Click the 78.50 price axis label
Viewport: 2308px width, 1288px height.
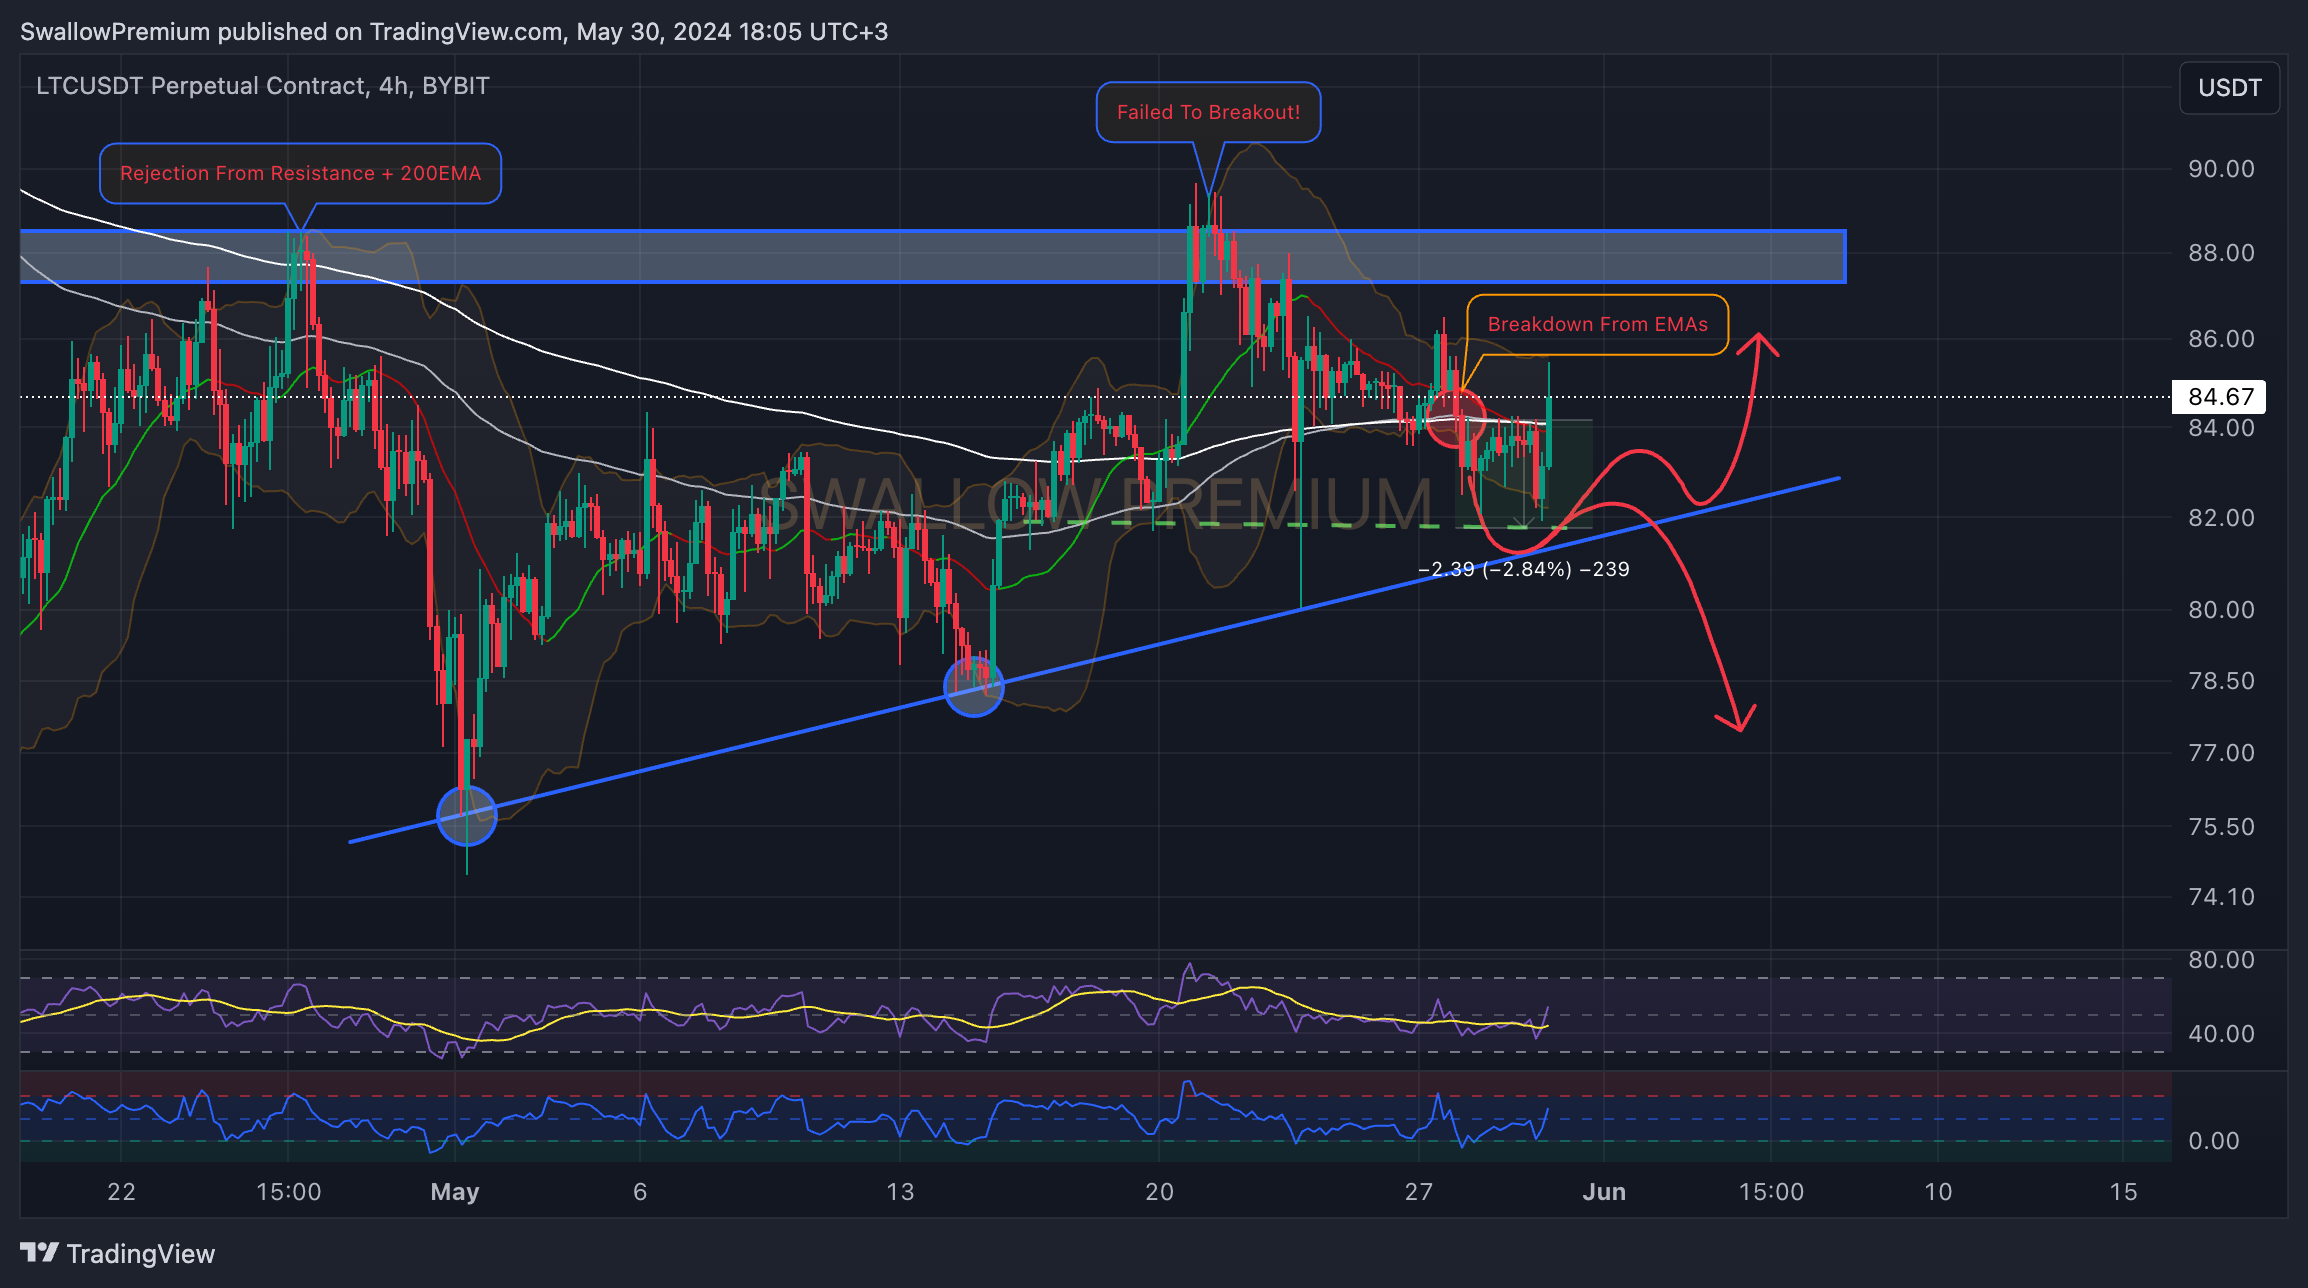(2221, 681)
